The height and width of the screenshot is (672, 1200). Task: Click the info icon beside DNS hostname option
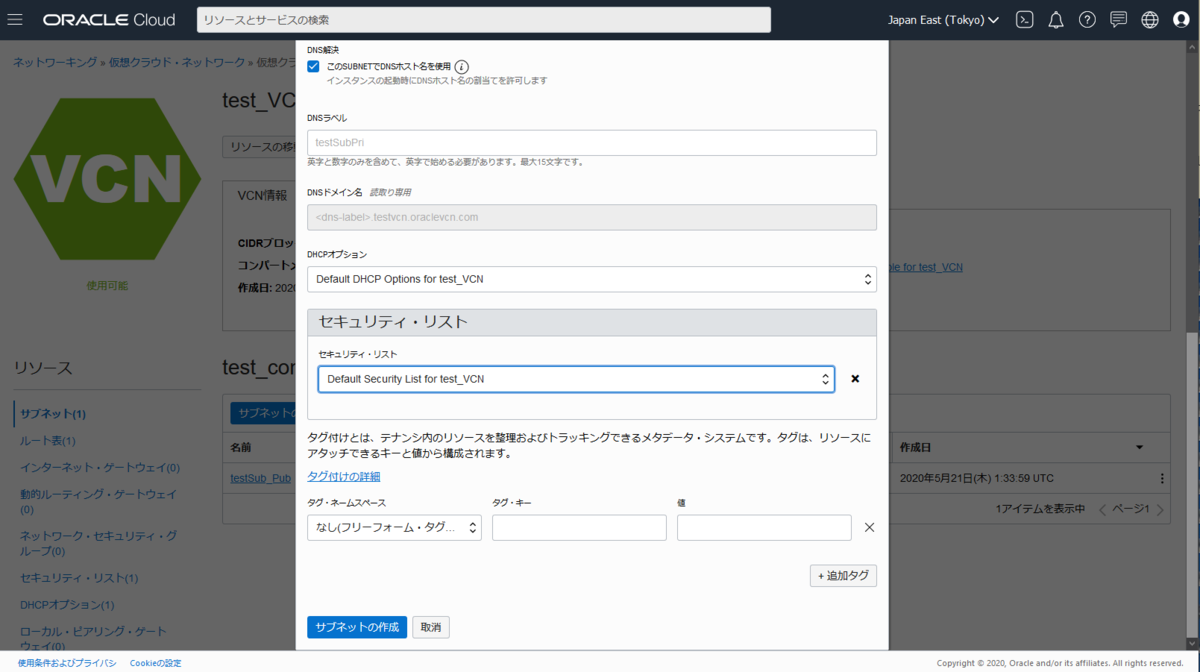[462, 66]
